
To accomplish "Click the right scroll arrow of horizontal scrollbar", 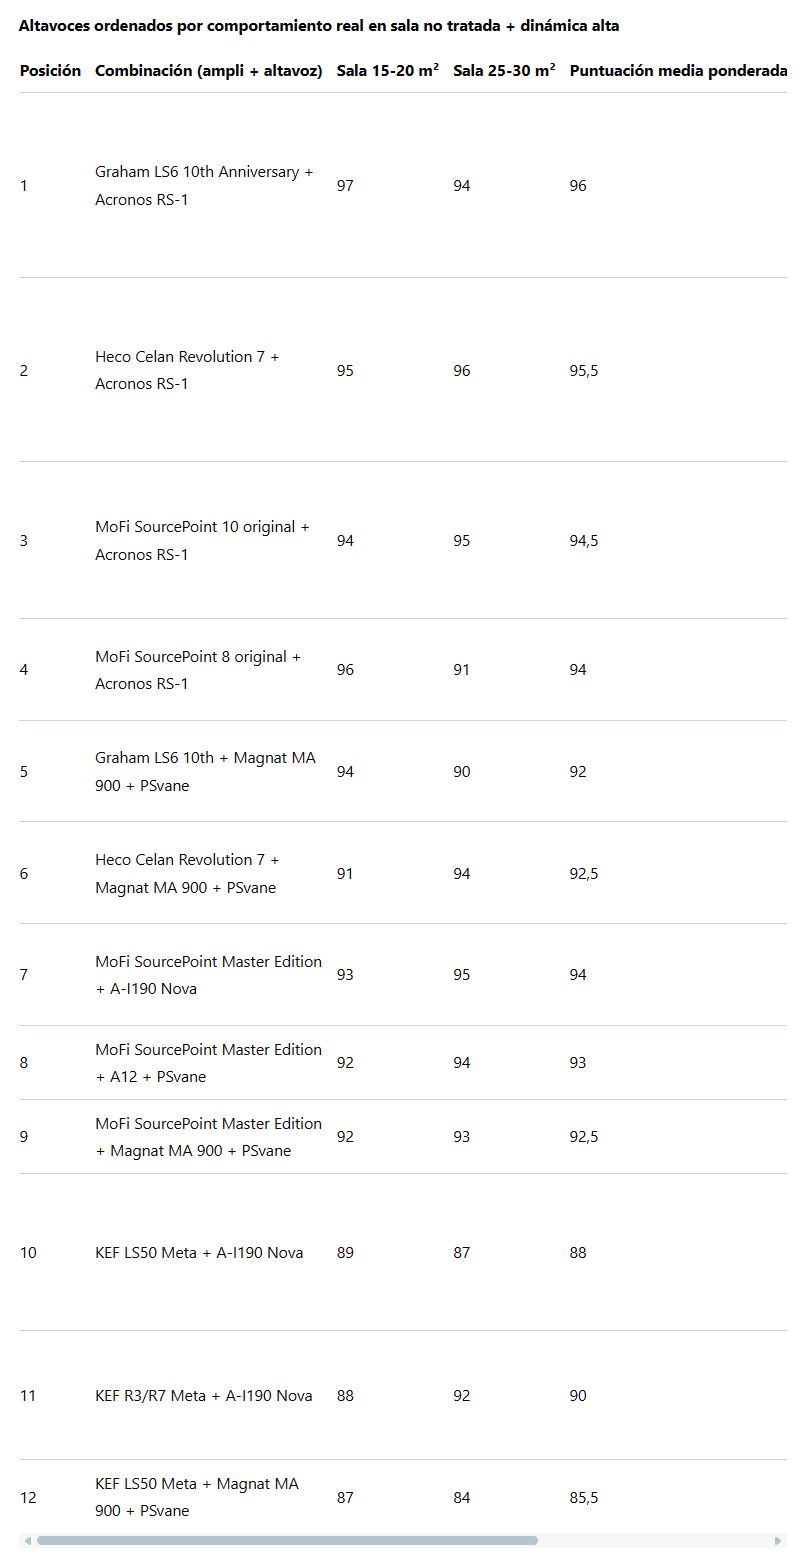I will pyautogui.click(x=778, y=1541).
